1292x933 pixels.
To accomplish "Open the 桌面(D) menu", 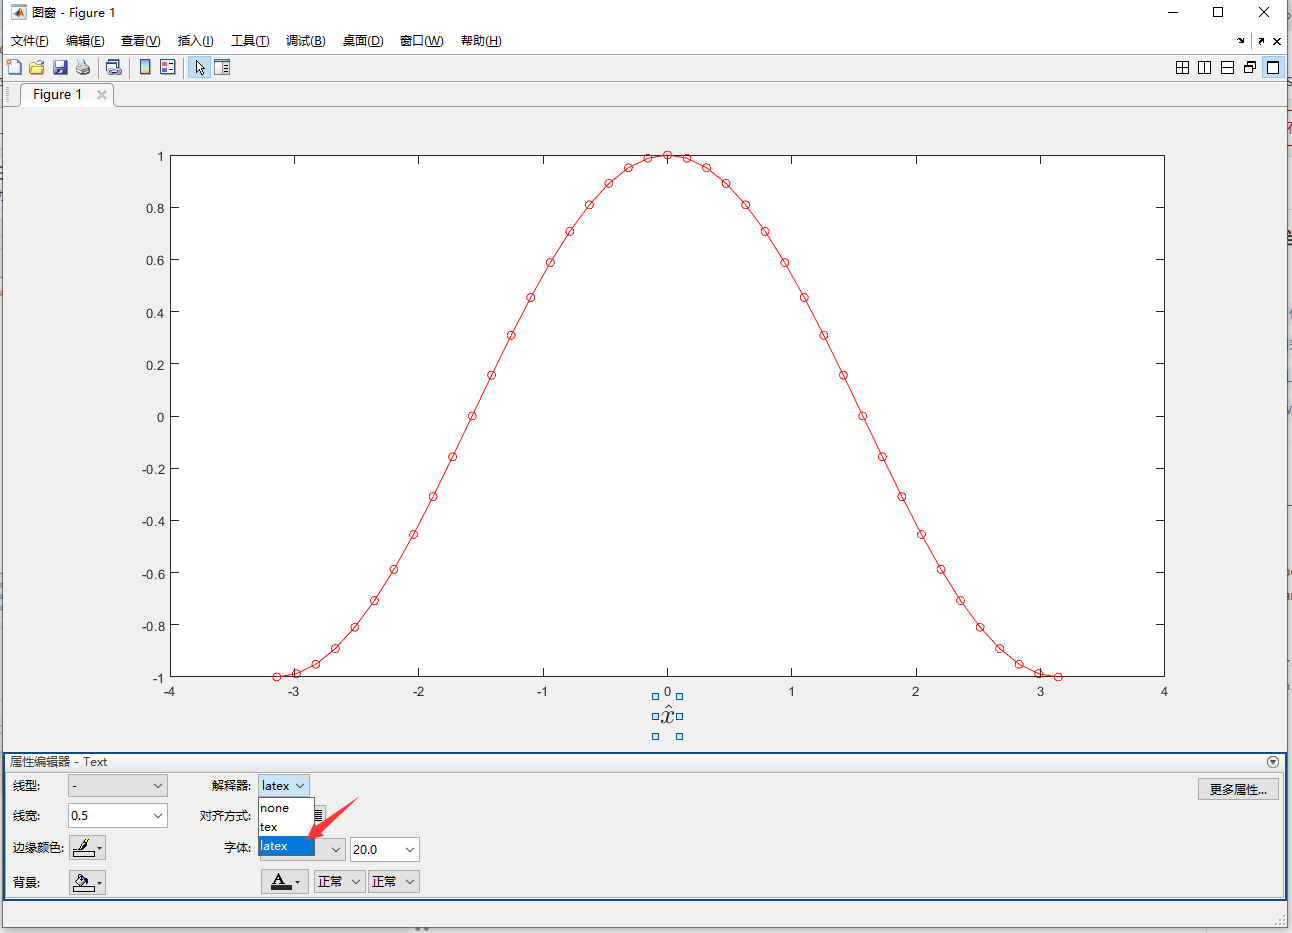I will [363, 41].
